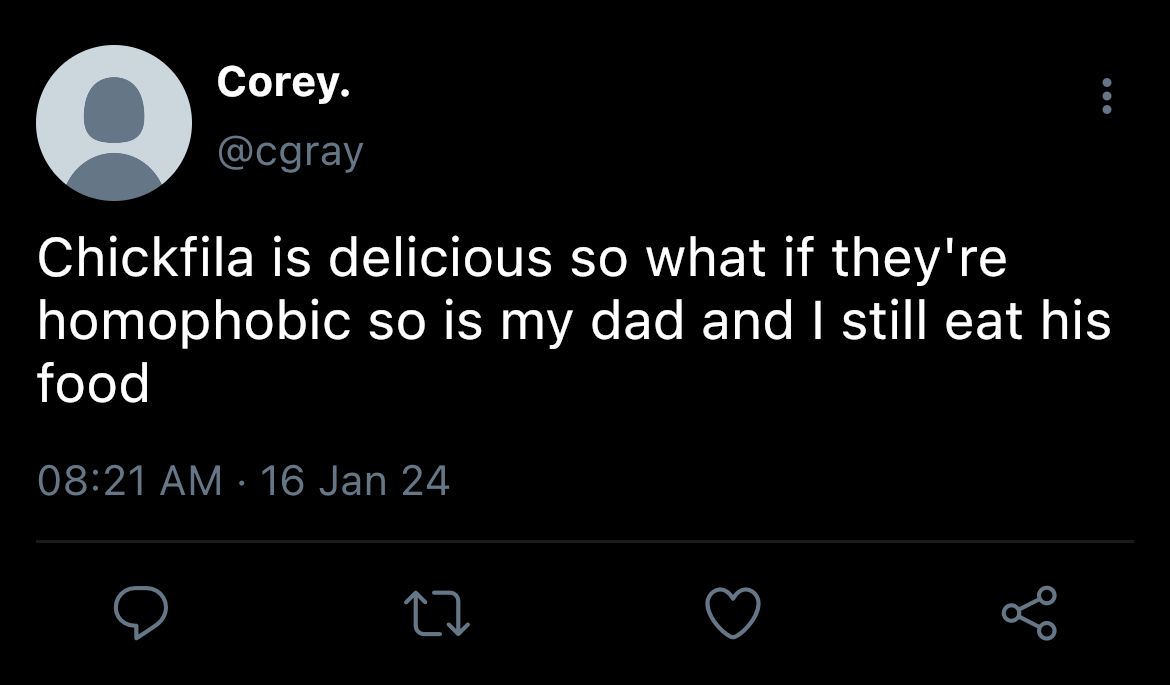This screenshot has height=685, width=1170.
Task: Visit the @cgray handle
Action: [290, 152]
